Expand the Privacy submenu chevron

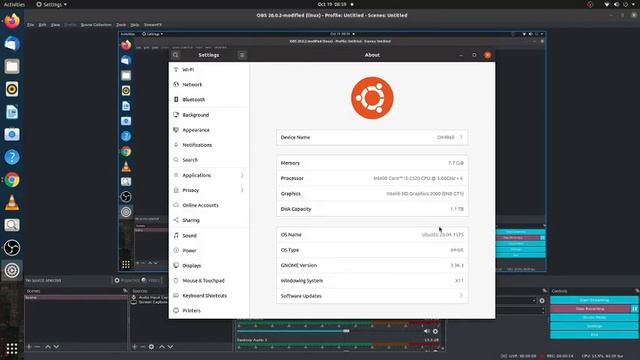pos(242,190)
